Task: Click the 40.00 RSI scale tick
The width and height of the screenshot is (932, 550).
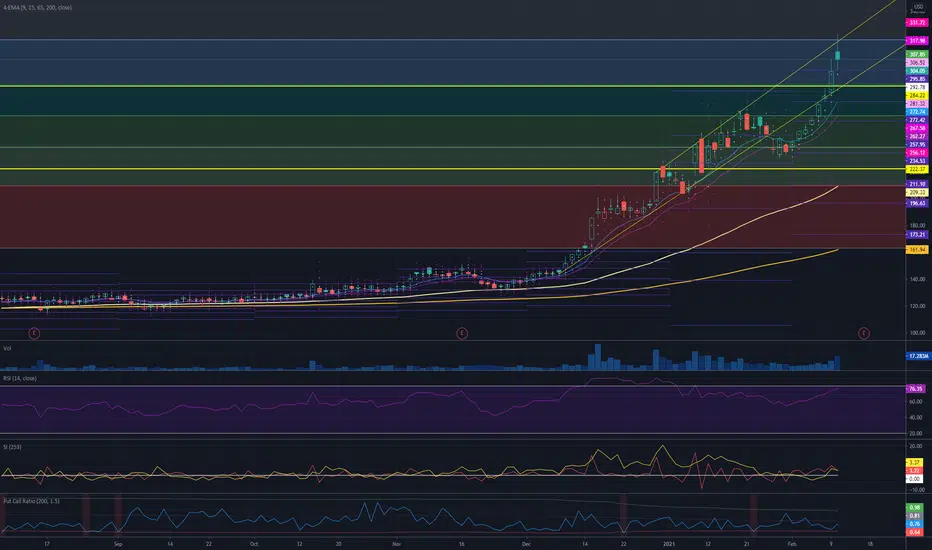Action: 916,418
